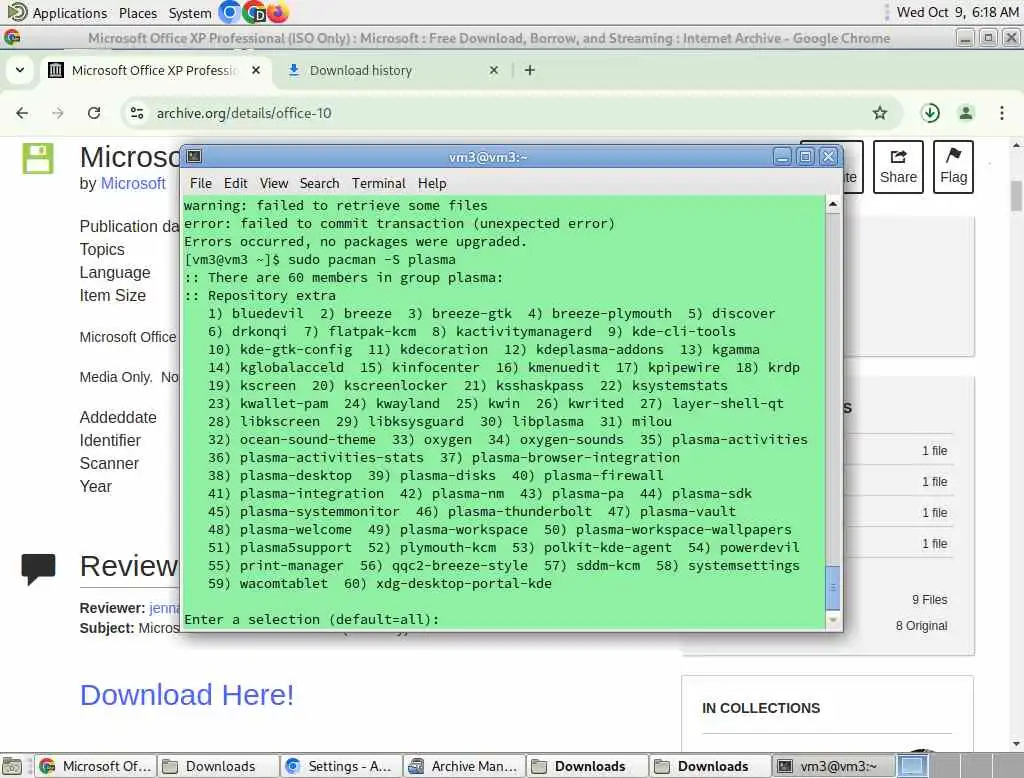Click the terminal scrollbar thumb
Viewport: 1024px width, 778px height.
(833, 587)
